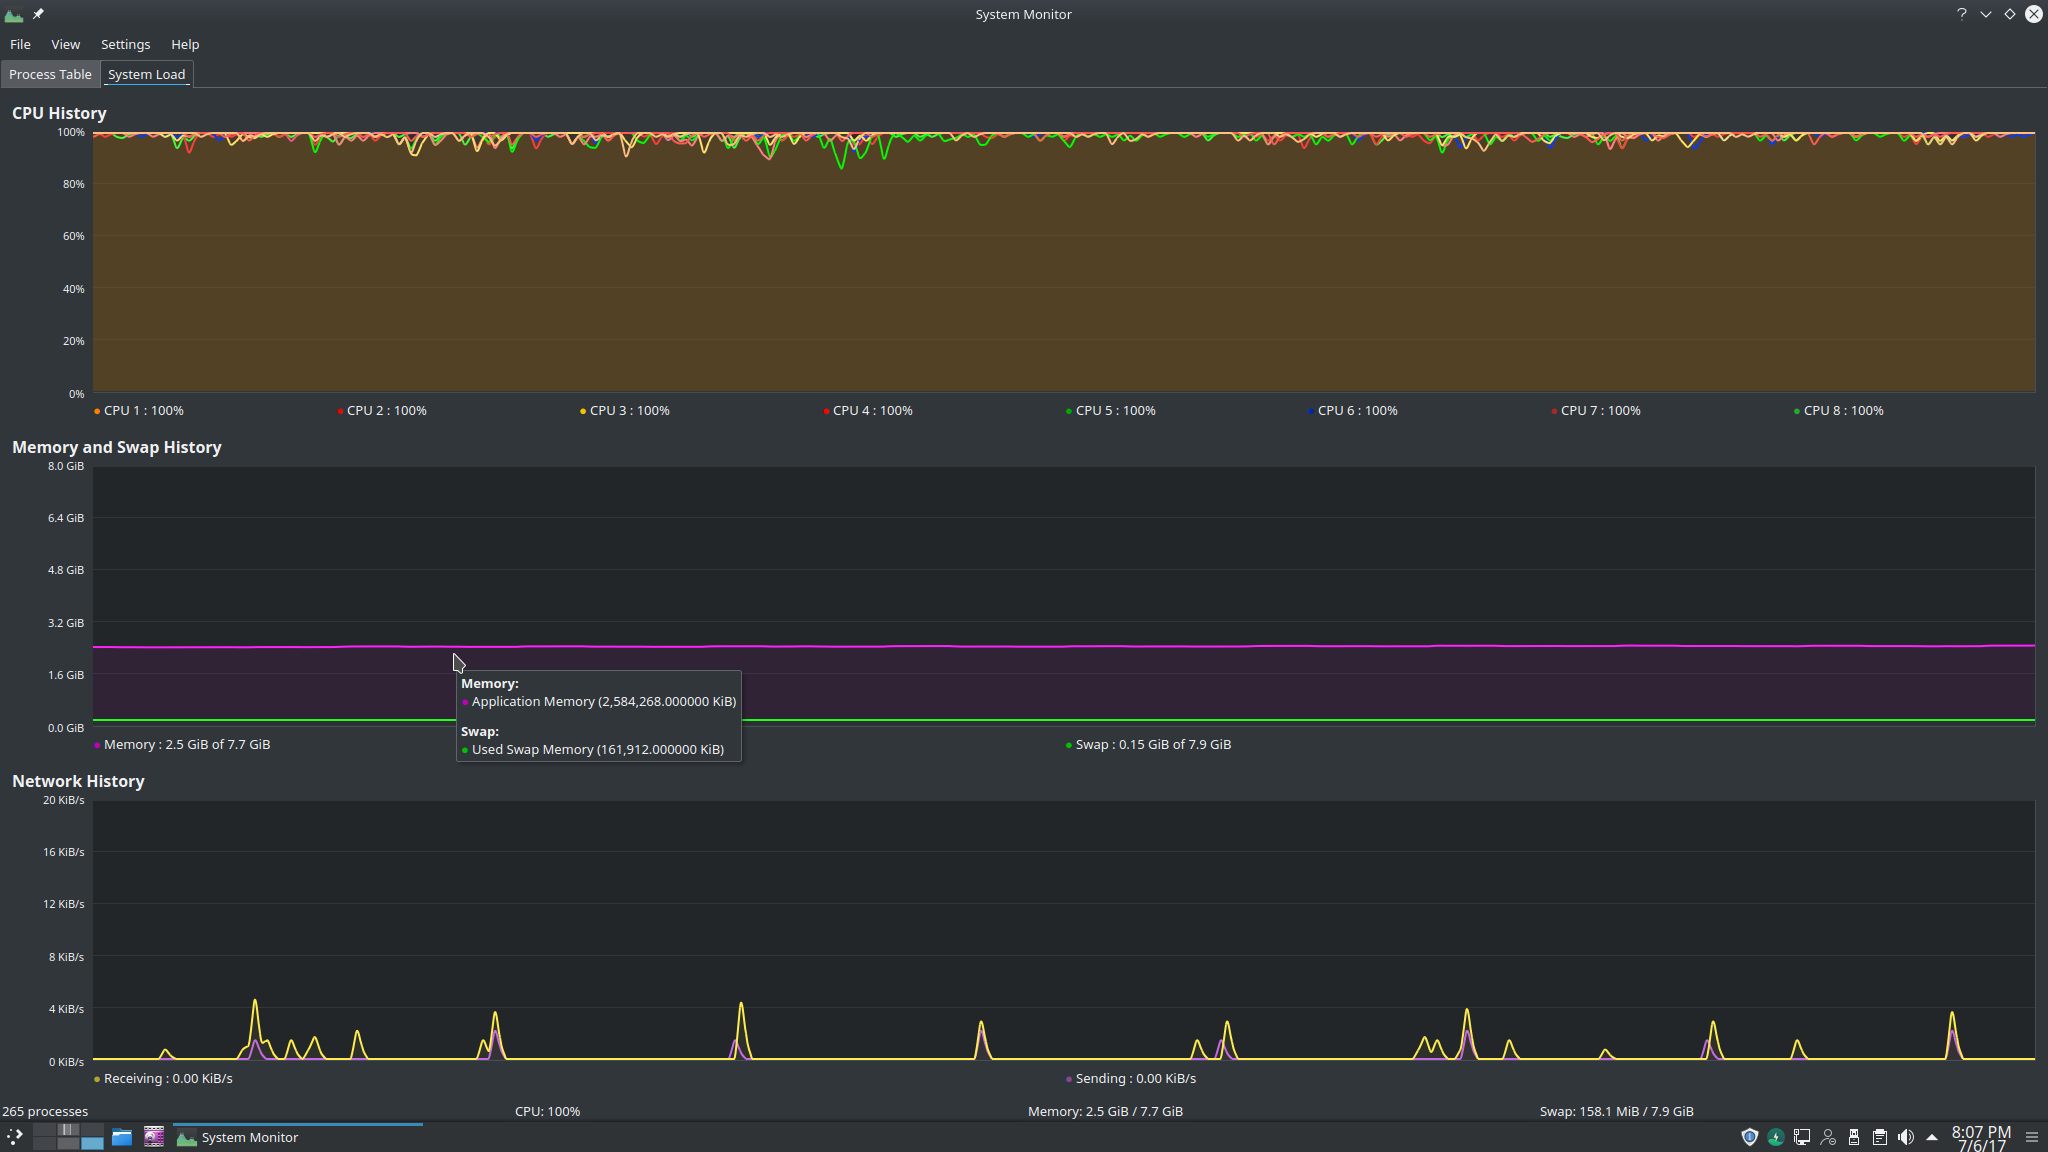Viewport: 2048px width, 1152px height.
Task: Minimize window with down chevron button
Action: [1985, 14]
